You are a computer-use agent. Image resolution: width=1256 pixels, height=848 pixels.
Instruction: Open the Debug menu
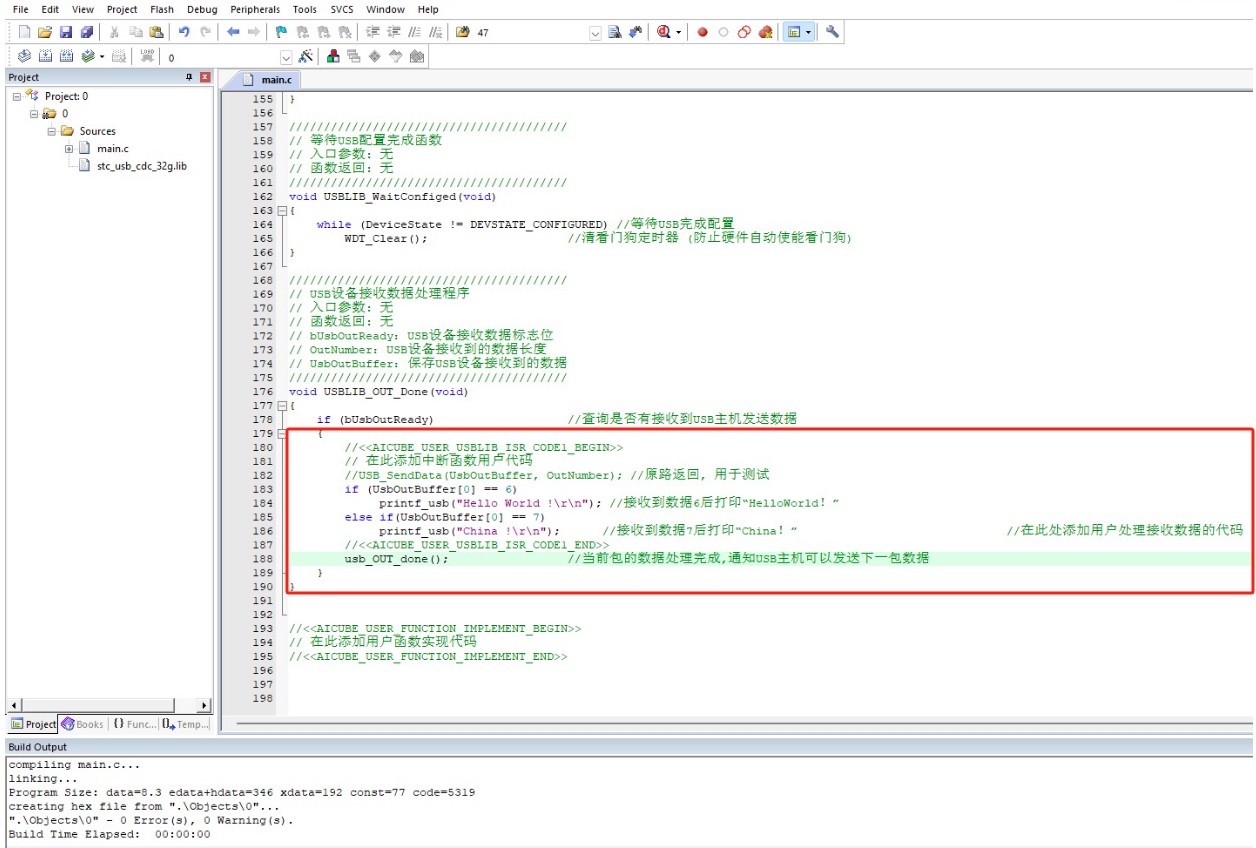[202, 9]
